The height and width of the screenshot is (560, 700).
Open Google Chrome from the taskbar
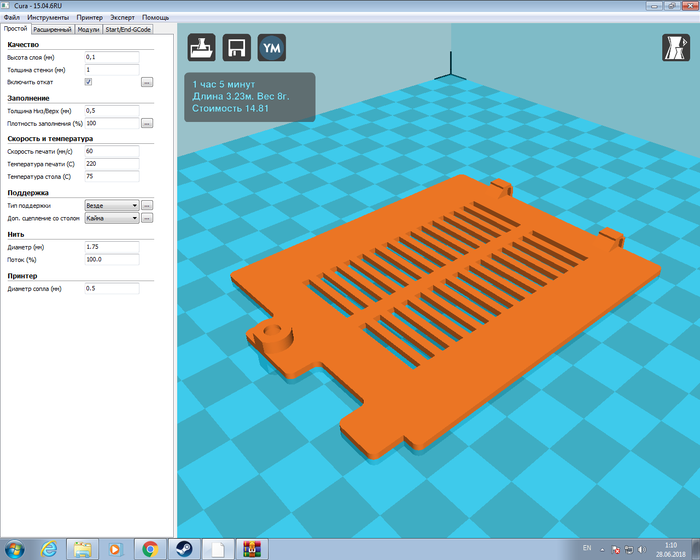[x=150, y=548]
